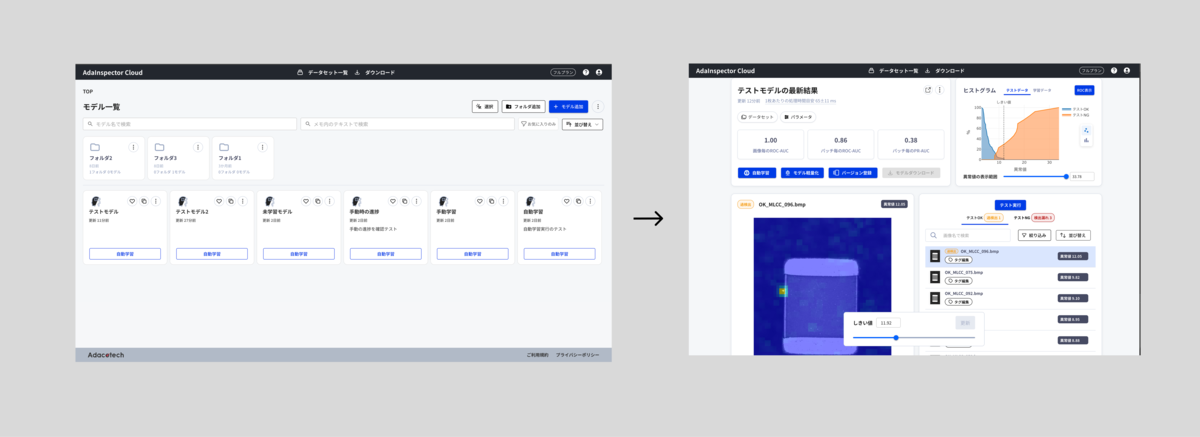Viewport: 1200px width, 437px height.
Task: Click copy icon on 未学習モデル card
Action: pyautogui.click(x=318, y=201)
